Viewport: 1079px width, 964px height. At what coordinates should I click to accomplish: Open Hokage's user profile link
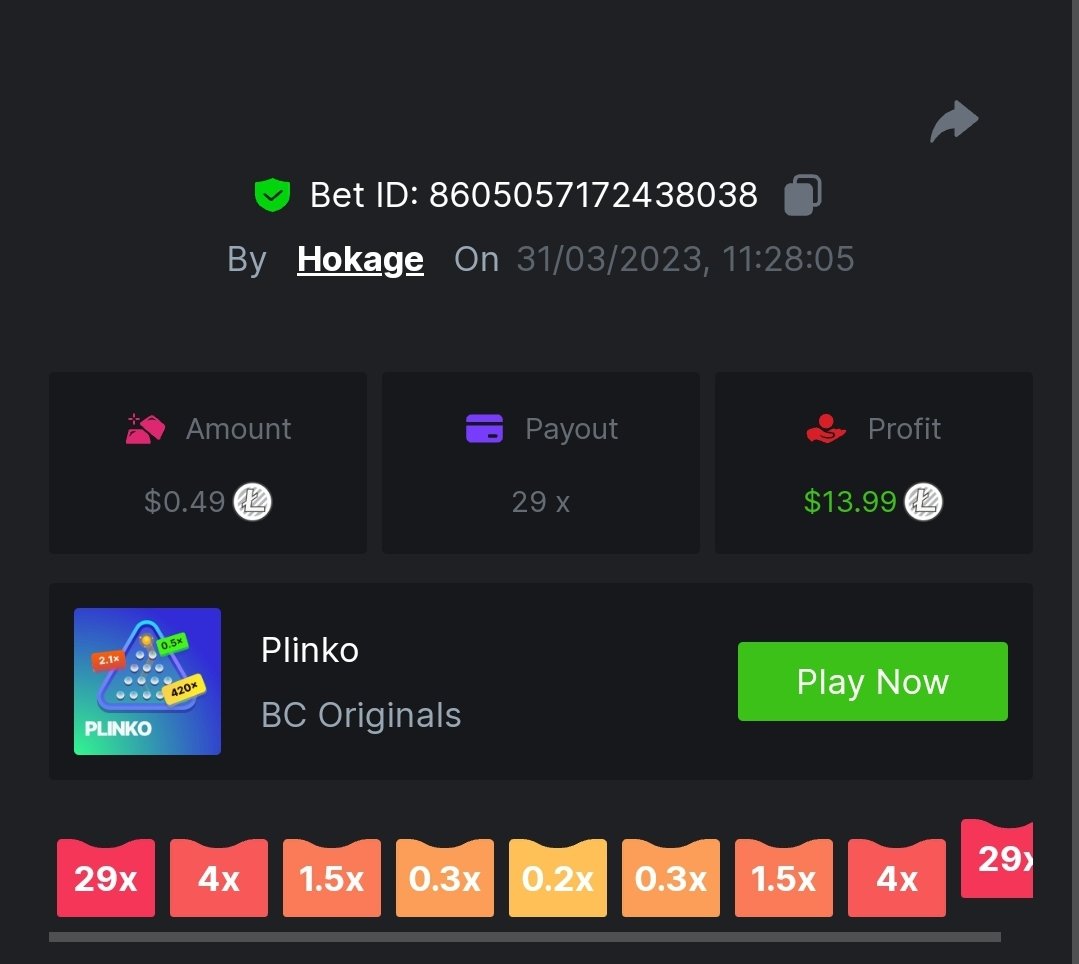360,259
